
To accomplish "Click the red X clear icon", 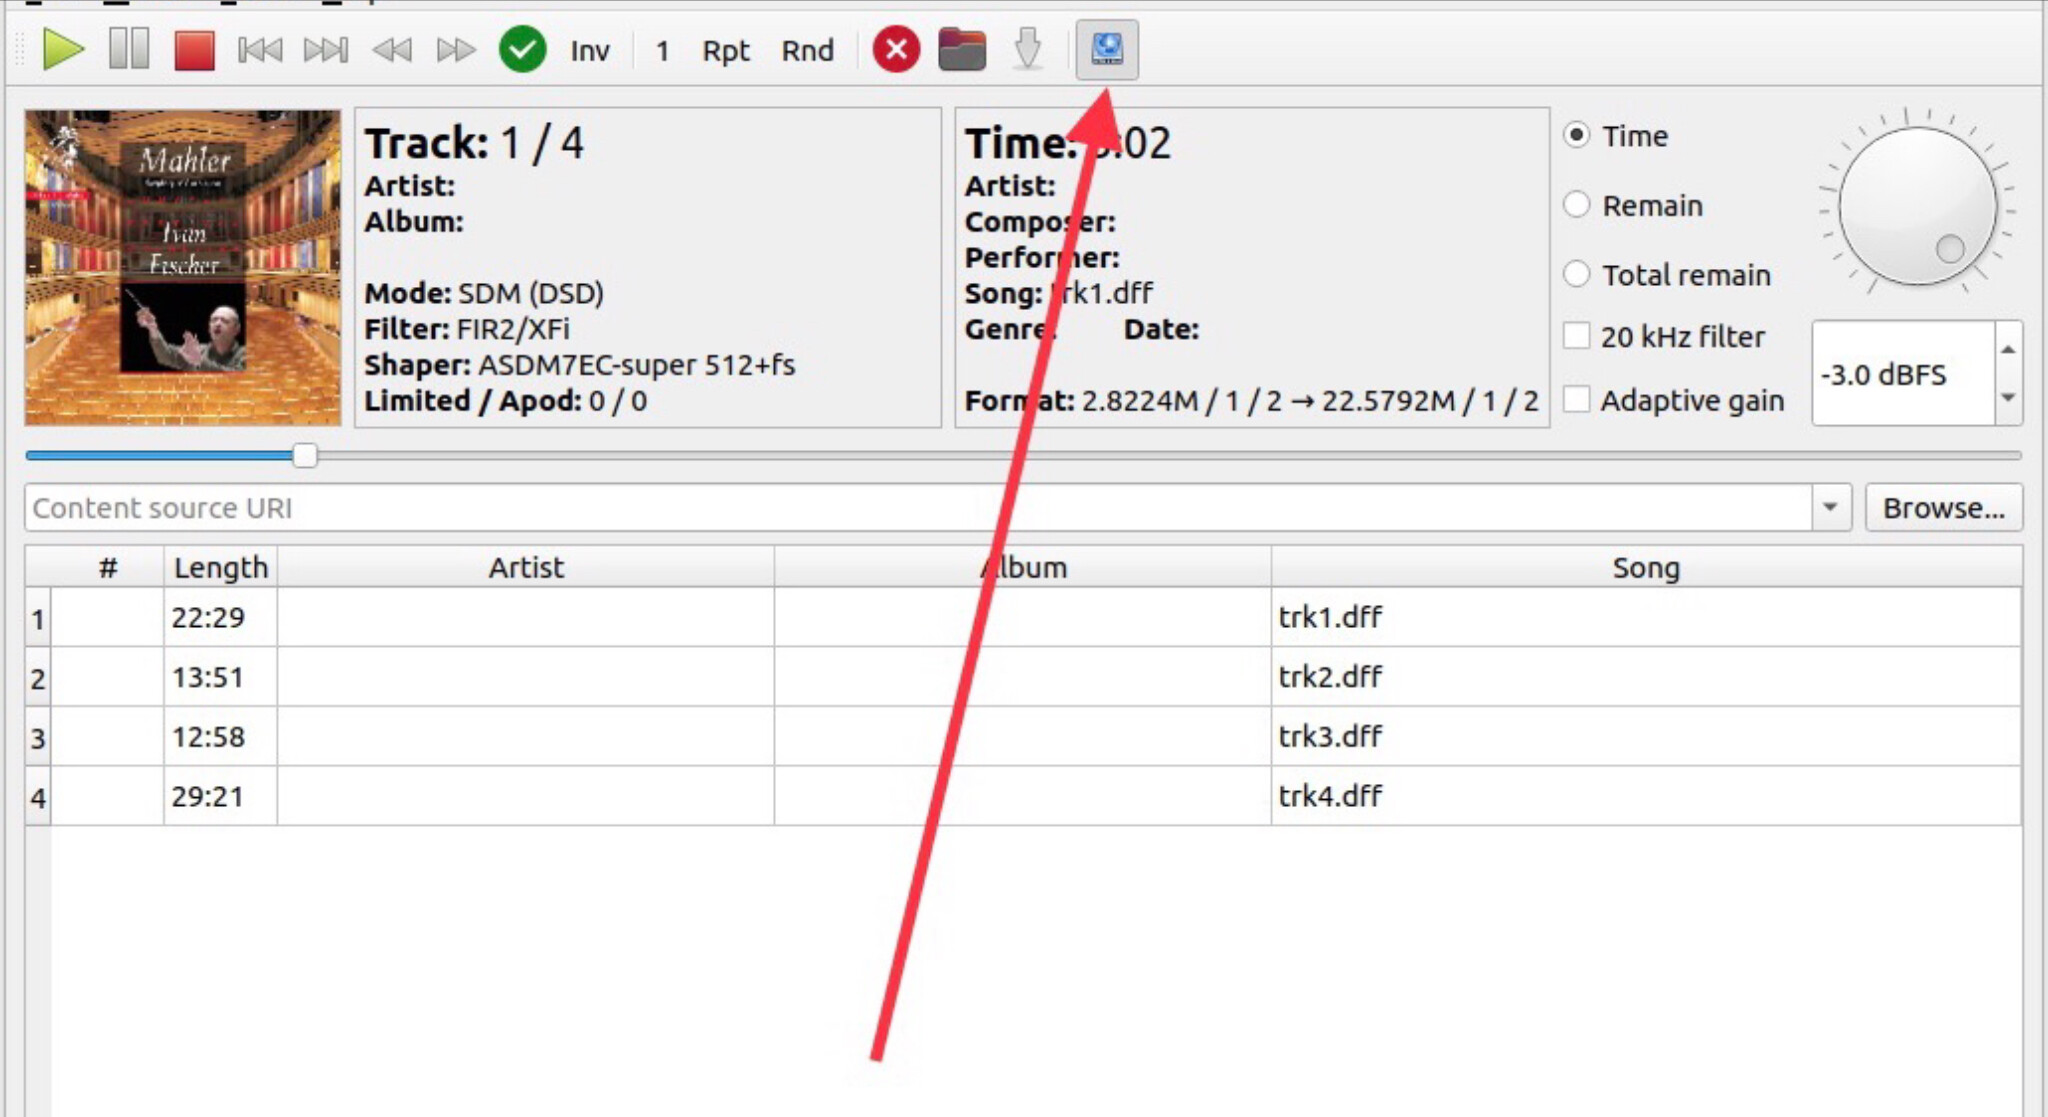I will 896,50.
